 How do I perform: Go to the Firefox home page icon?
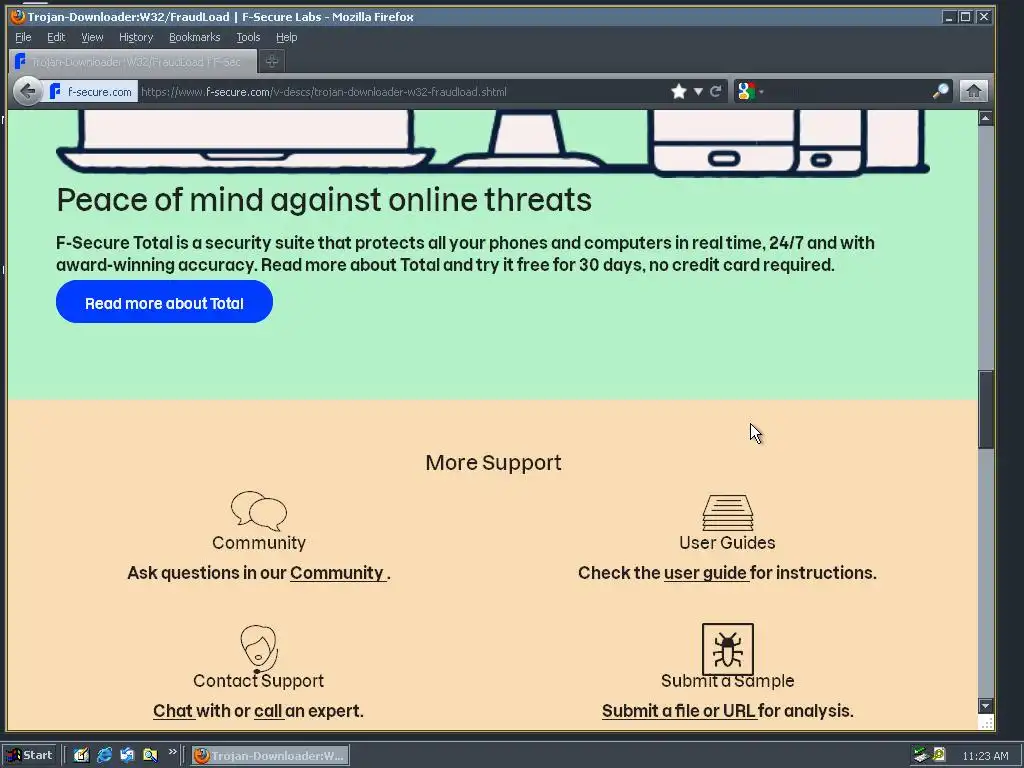point(973,91)
